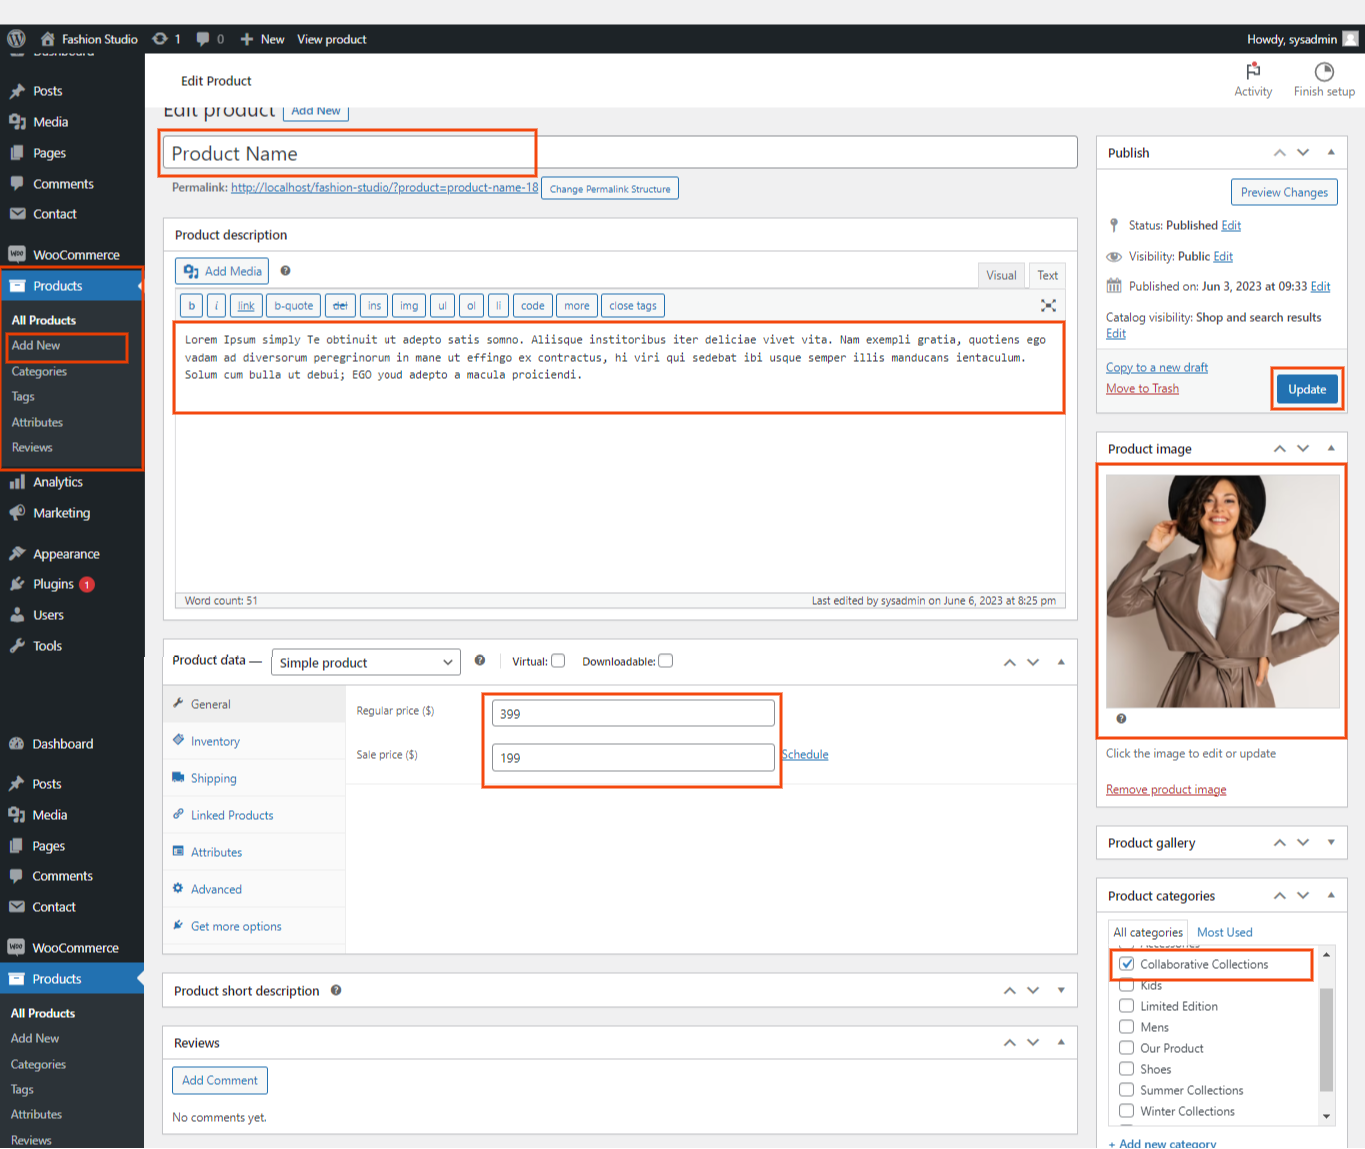
Task: Collapse the Product image panel
Action: pyautogui.click(x=1330, y=448)
